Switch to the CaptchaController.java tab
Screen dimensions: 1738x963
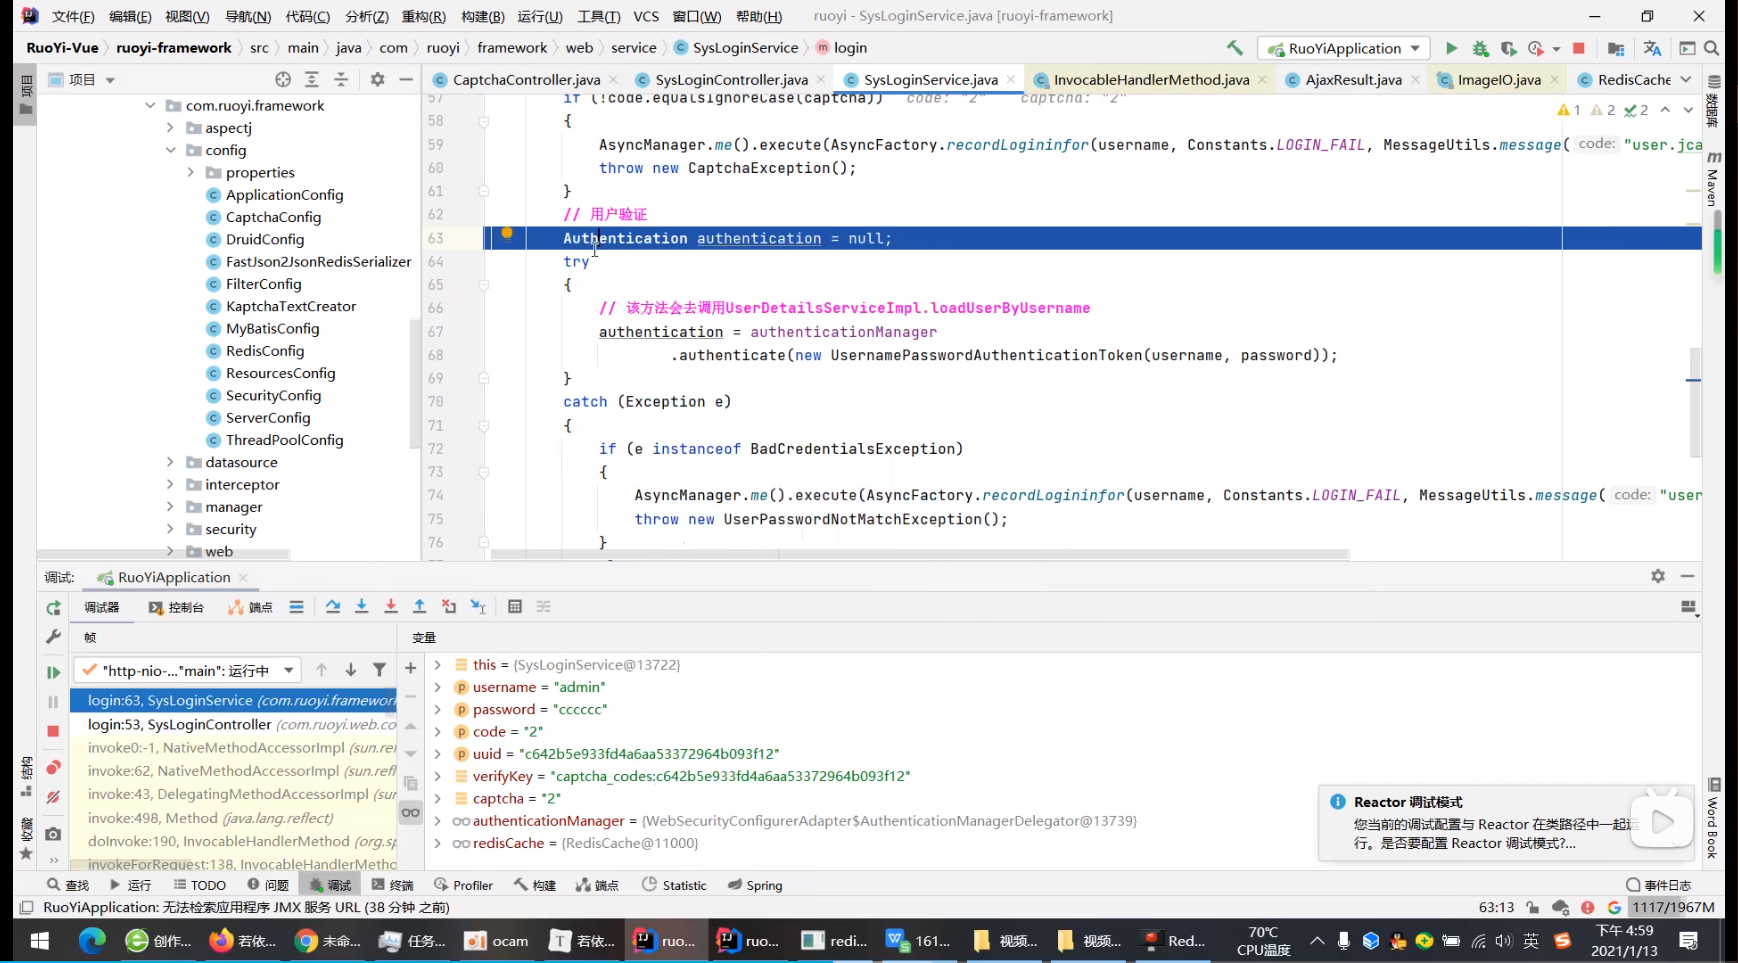click(x=526, y=79)
